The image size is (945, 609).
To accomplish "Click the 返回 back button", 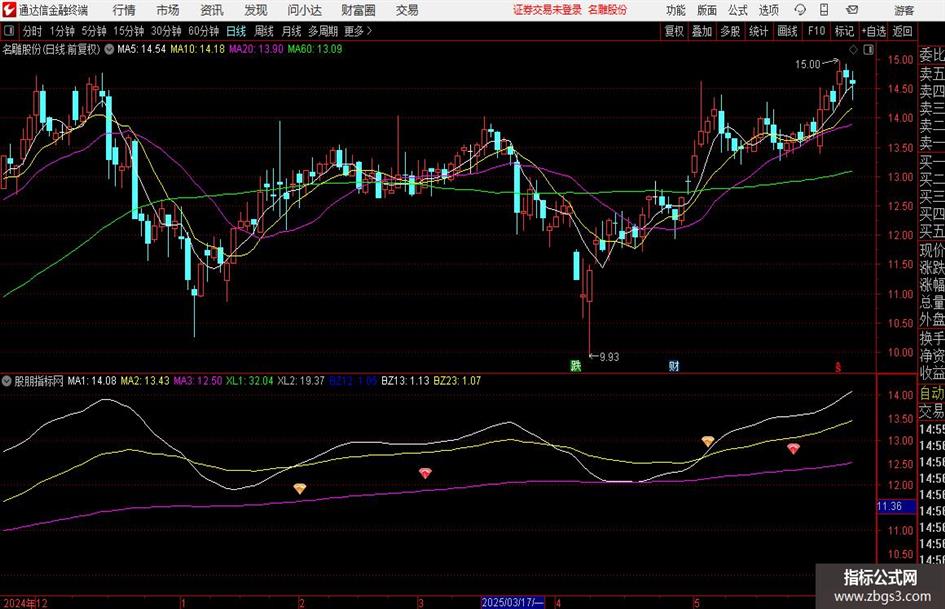I will (902, 31).
